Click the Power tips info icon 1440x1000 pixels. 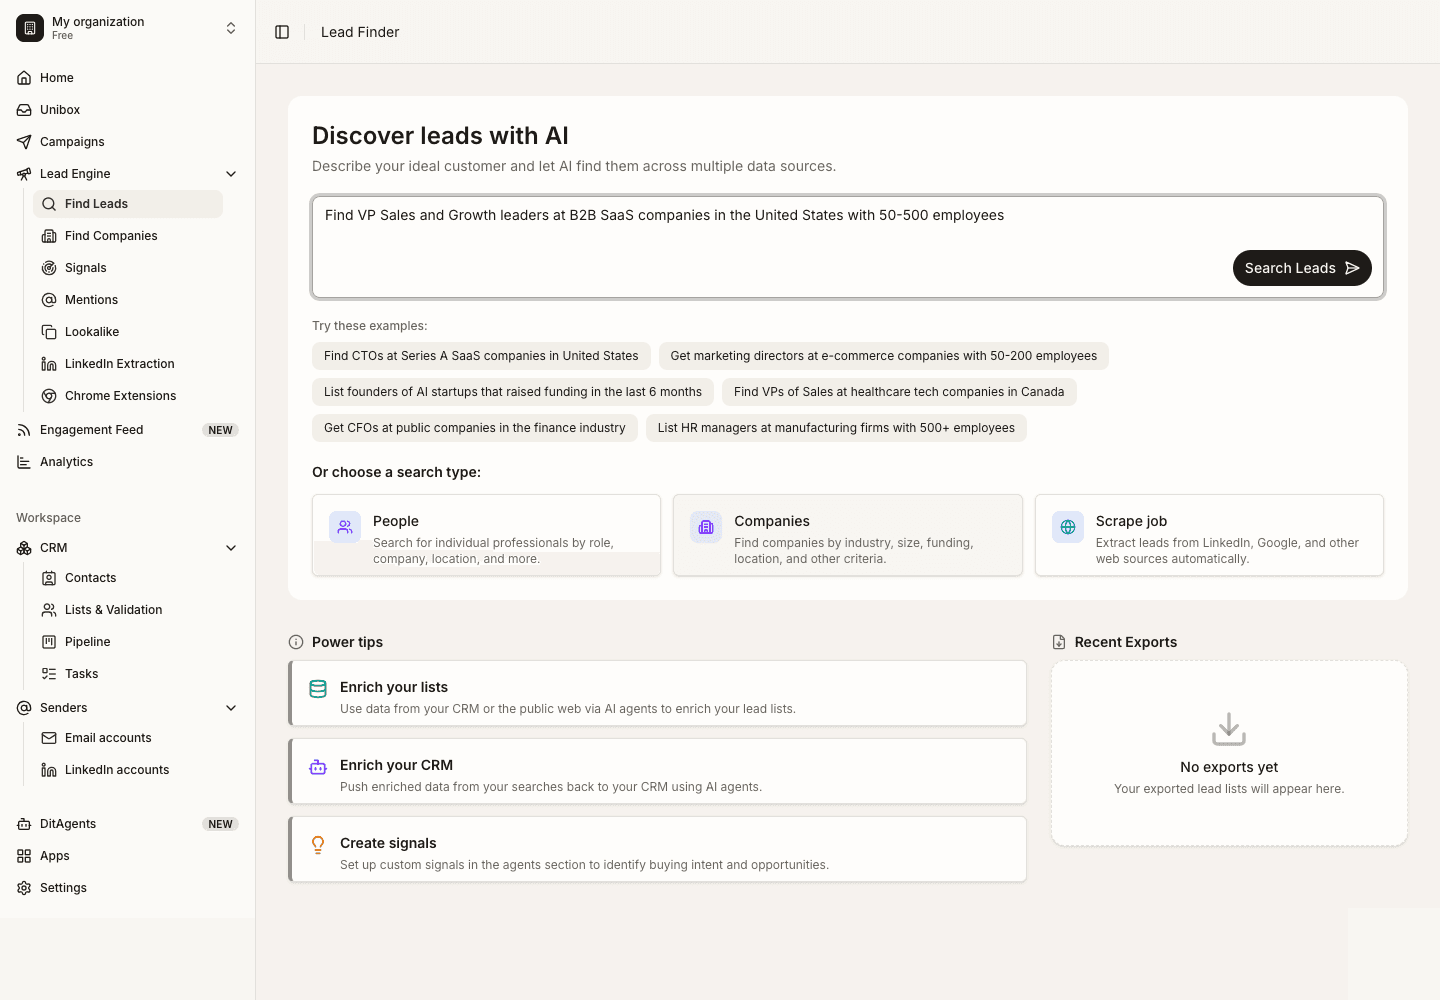click(x=296, y=642)
